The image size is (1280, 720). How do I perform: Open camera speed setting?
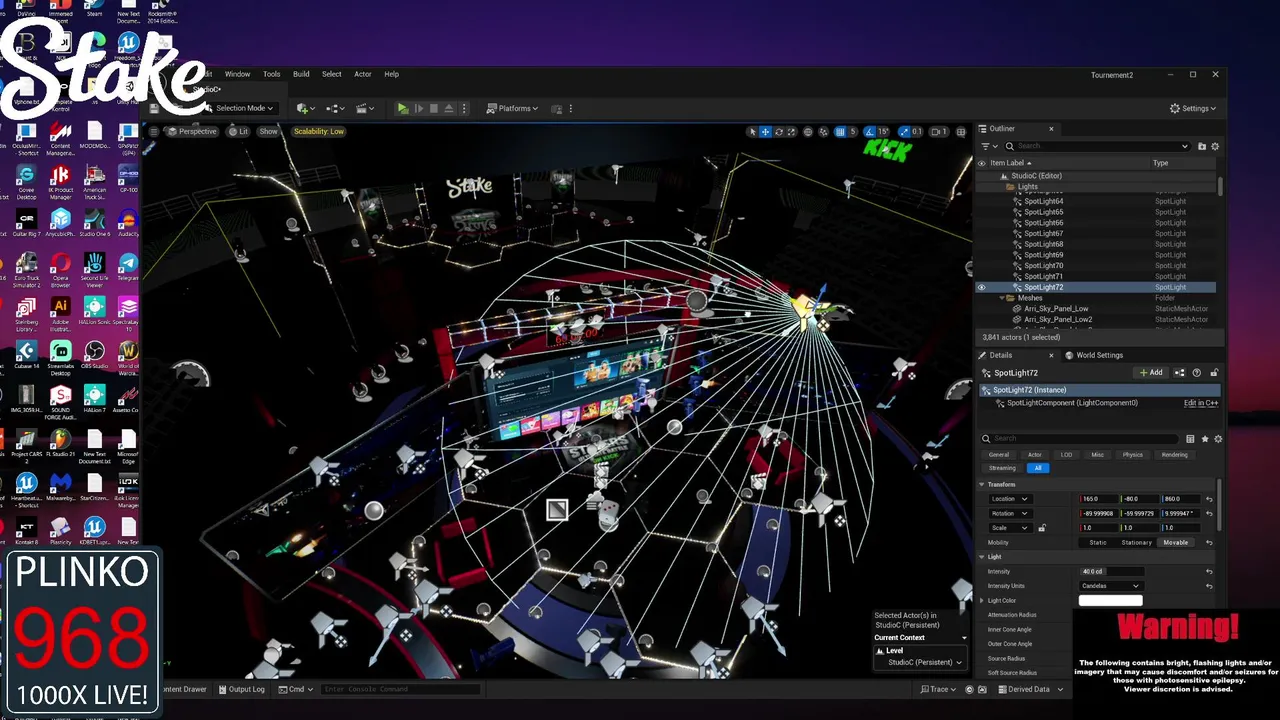click(x=938, y=132)
